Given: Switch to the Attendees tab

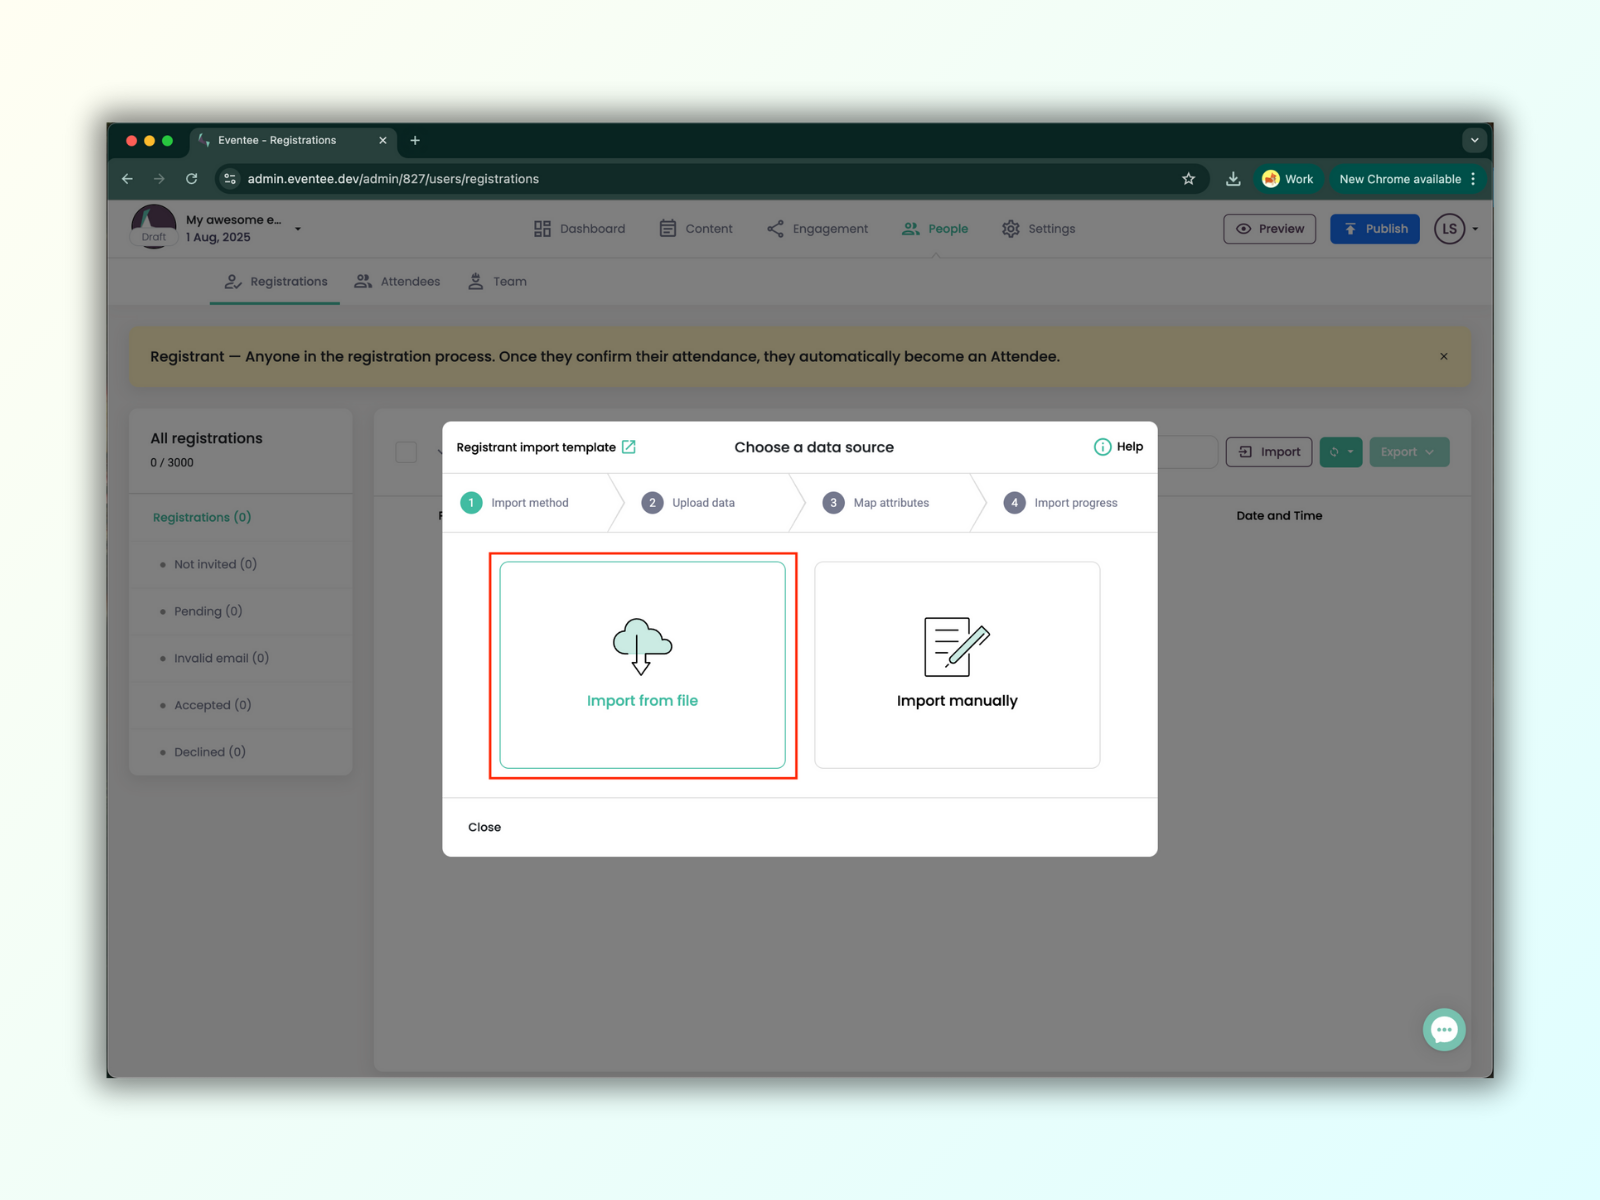Looking at the screenshot, I should [x=397, y=282].
